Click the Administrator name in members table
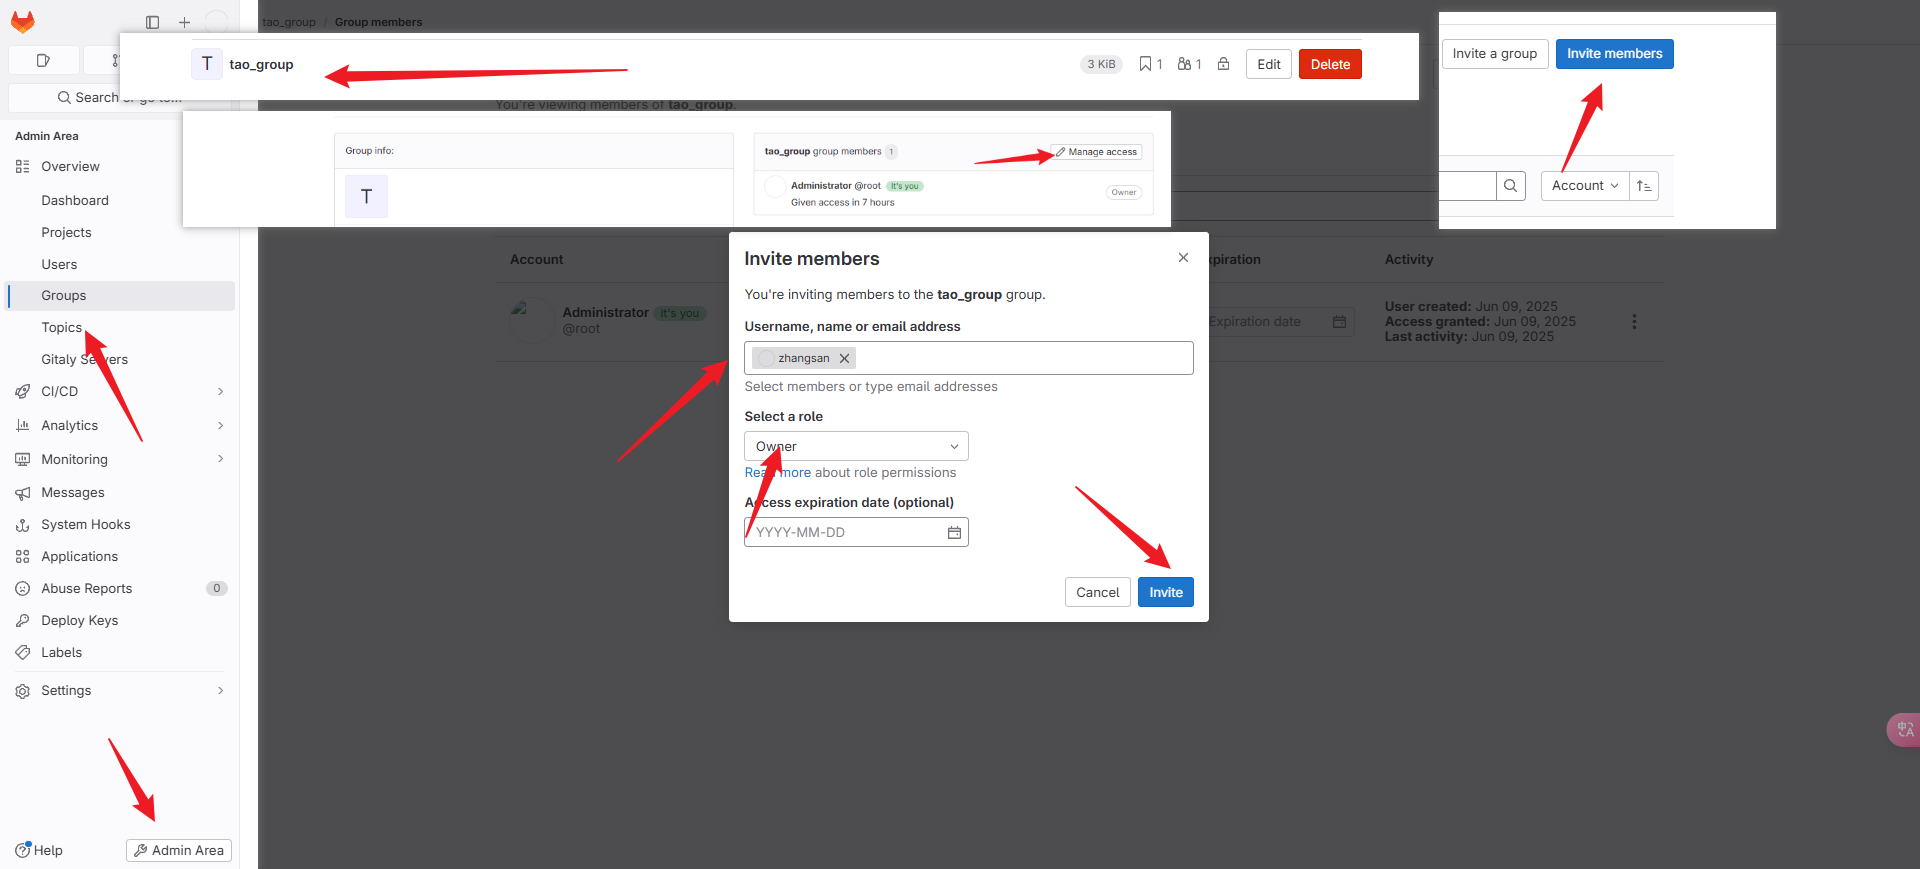This screenshot has height=869, width=1920. [x=606, y=313]
